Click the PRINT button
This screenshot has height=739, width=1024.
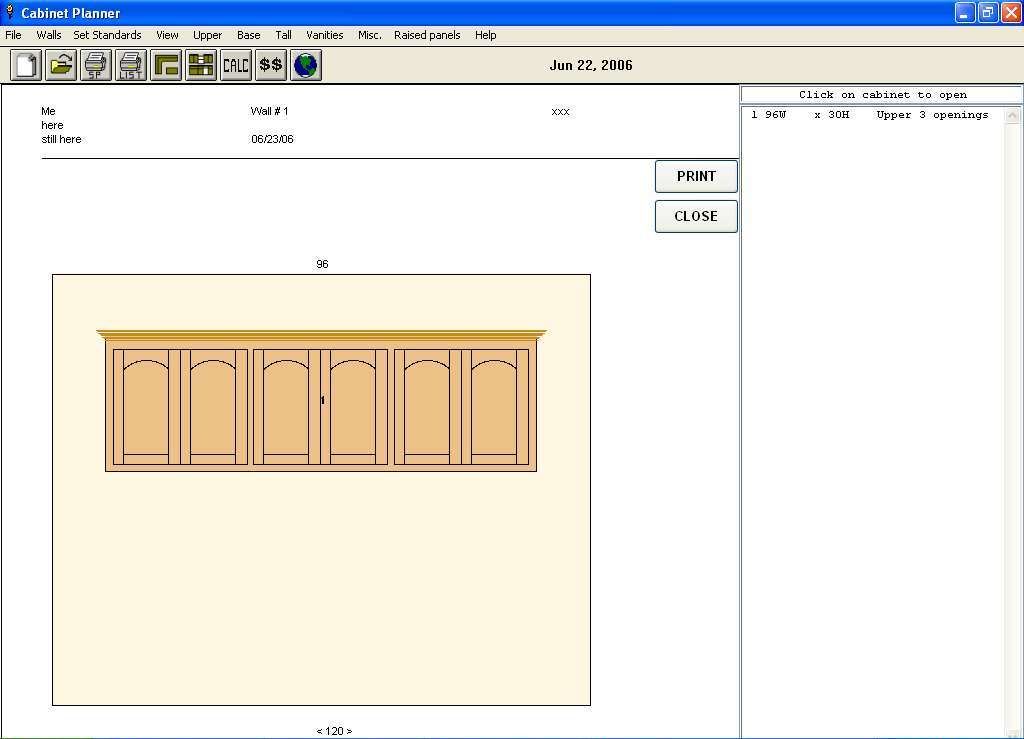(x=696, y=176)
